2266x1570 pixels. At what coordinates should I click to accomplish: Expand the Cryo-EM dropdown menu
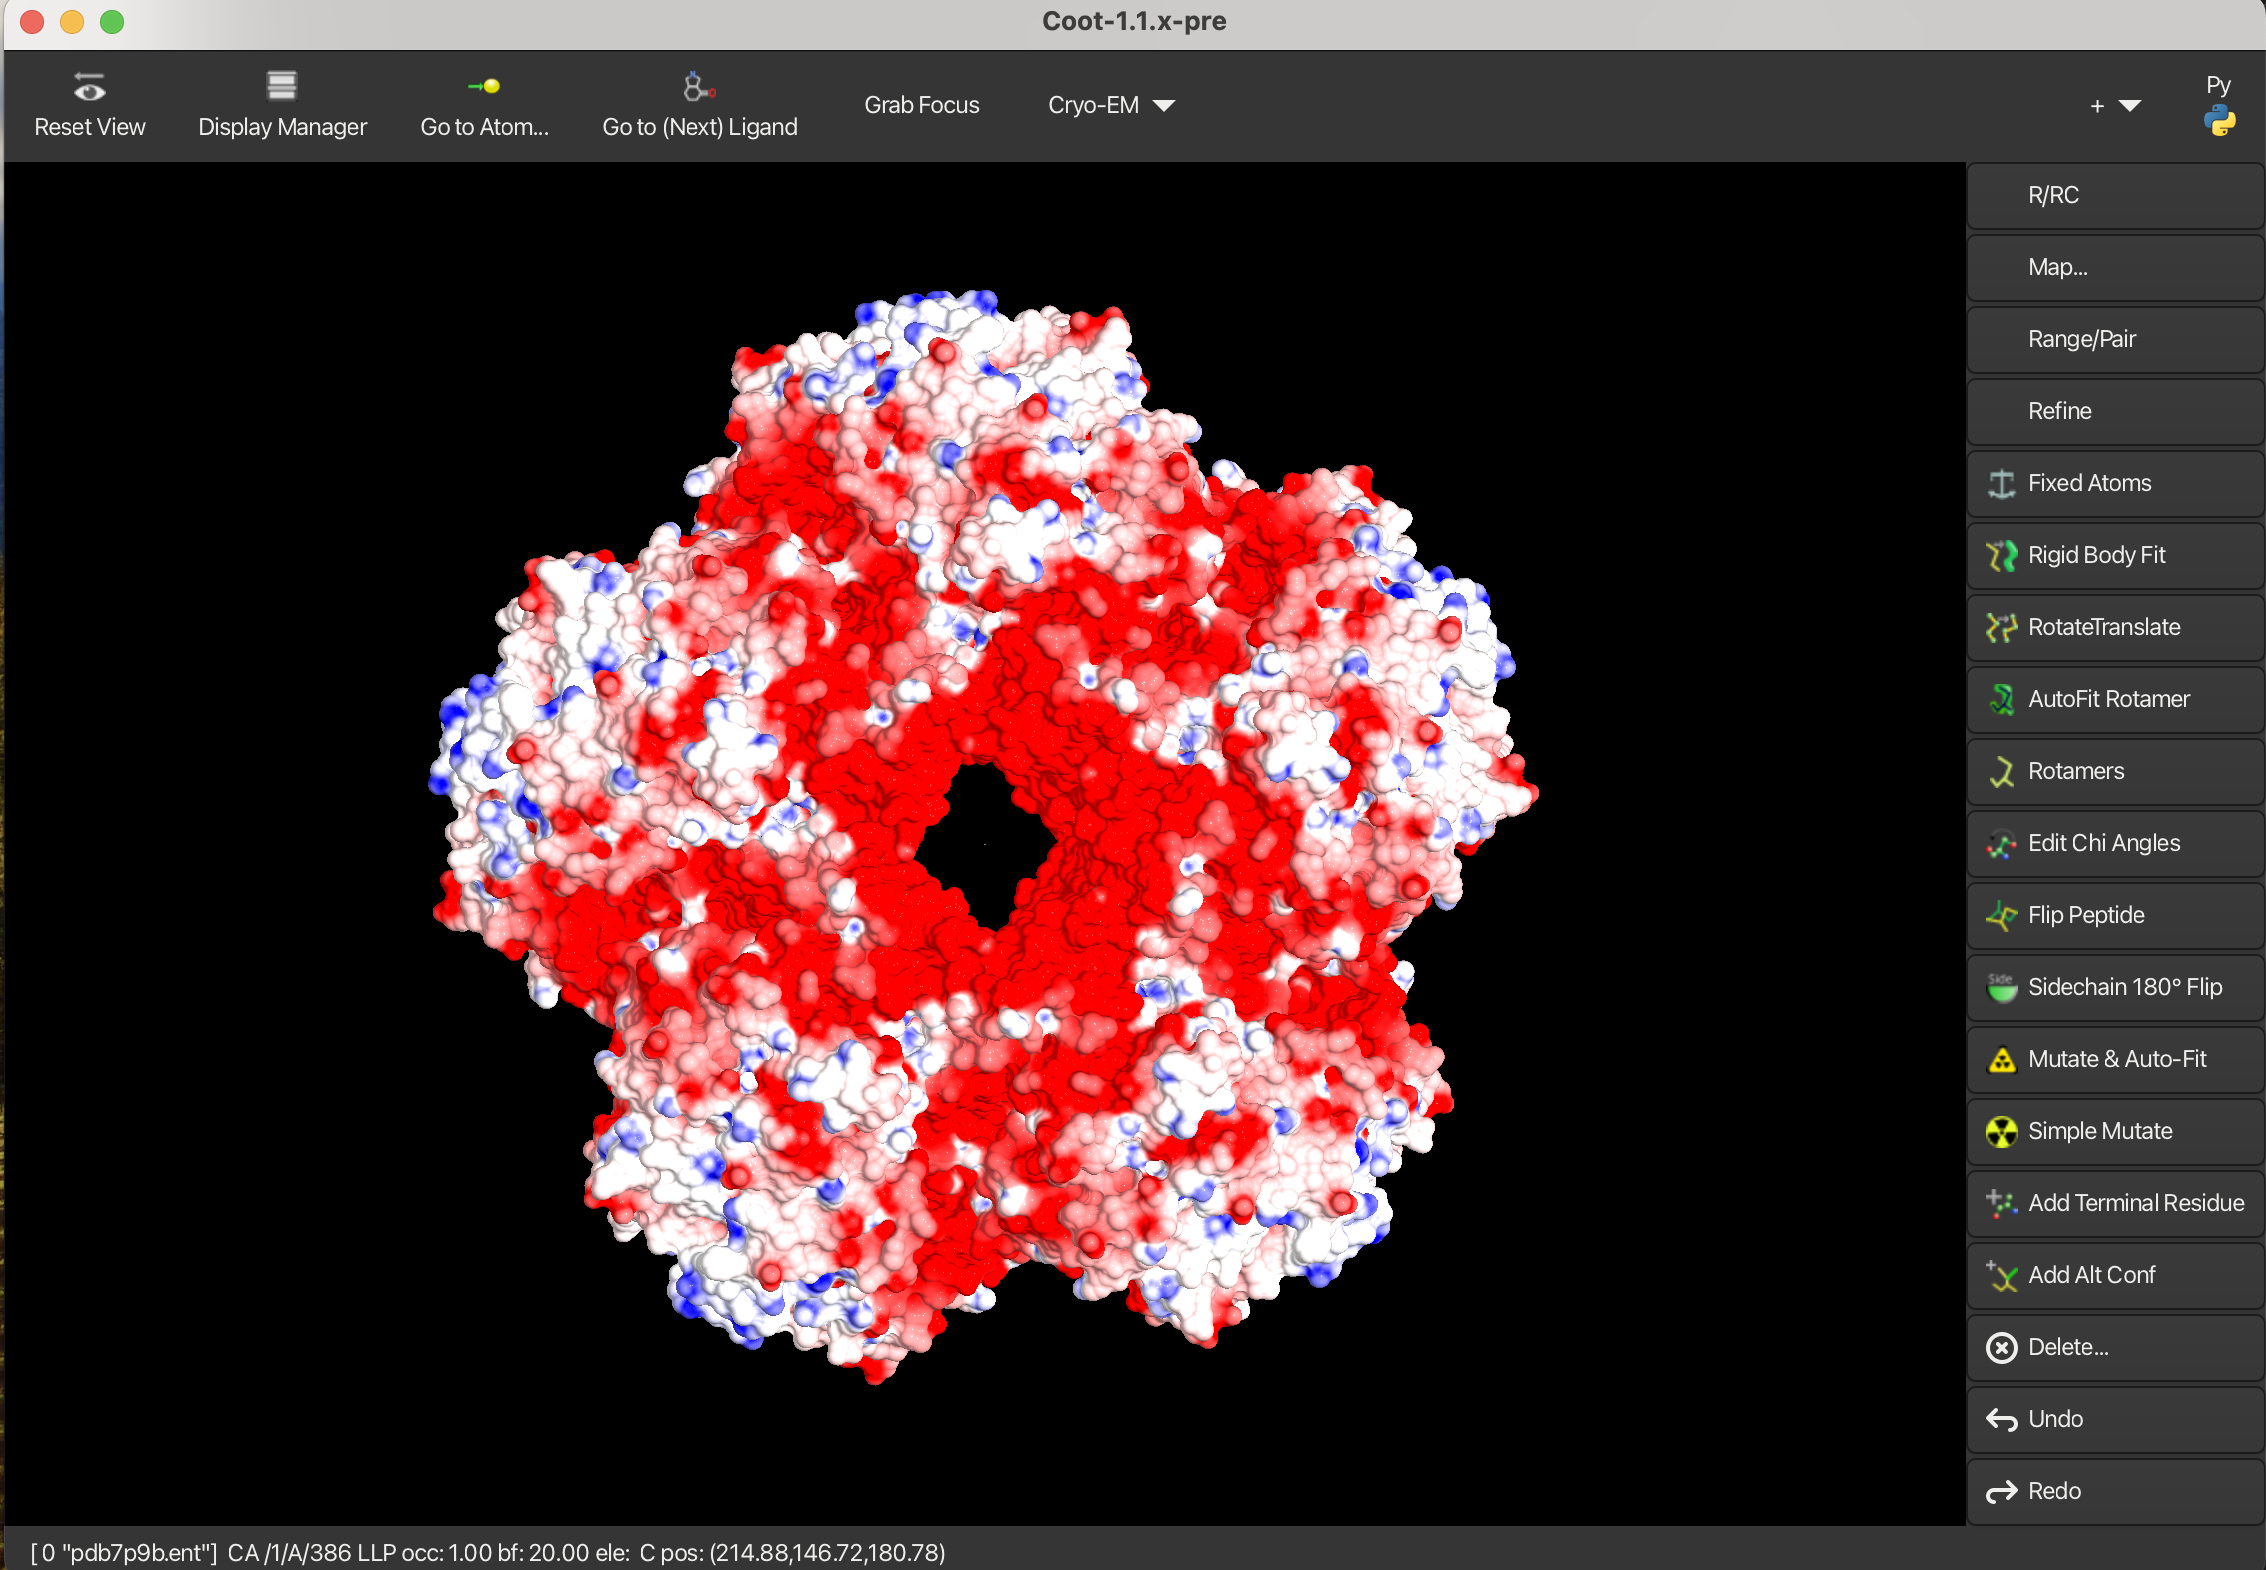click(x=1110, y=105)
